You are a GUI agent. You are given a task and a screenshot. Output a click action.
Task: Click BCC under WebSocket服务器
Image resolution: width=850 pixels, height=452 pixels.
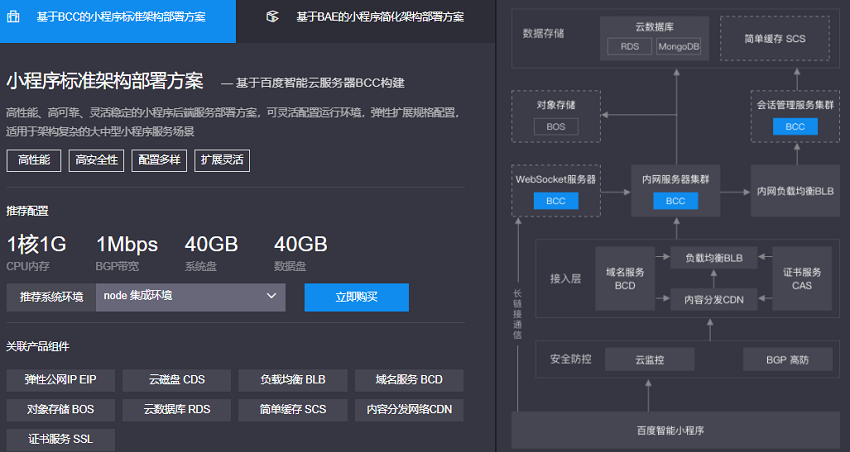[x=556, y=201]
